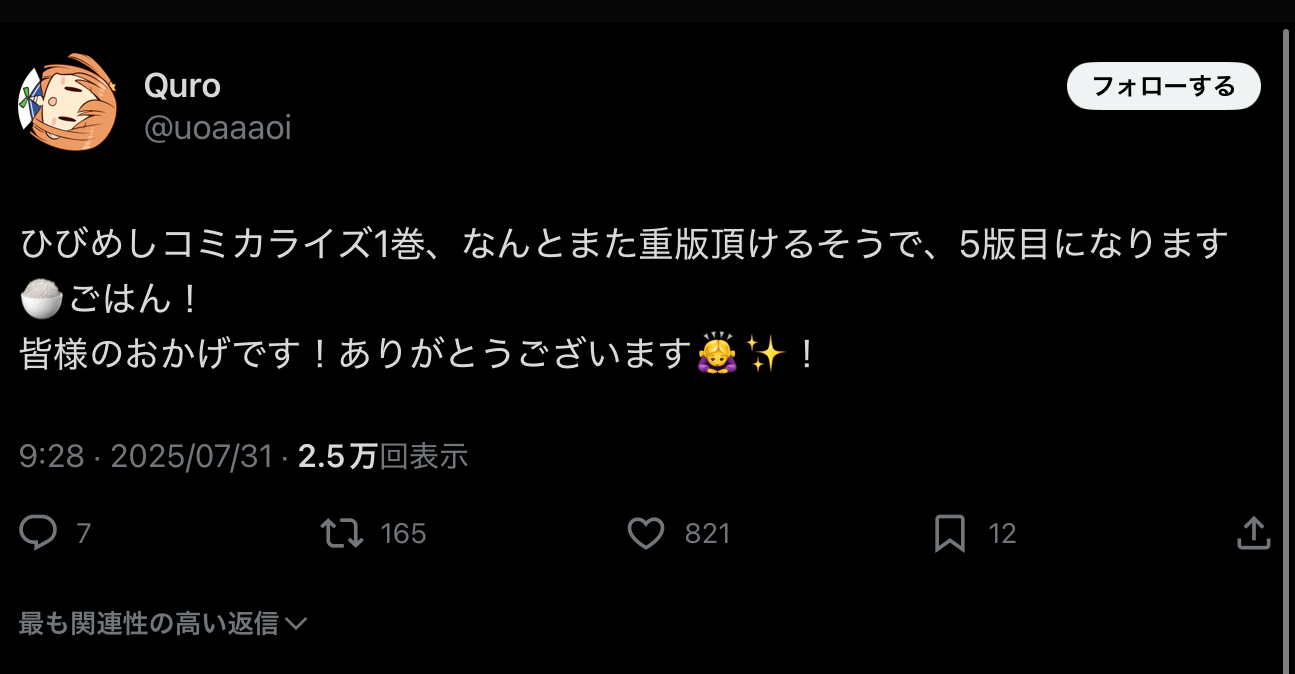Click the rice bowl emoji in post
1295x674 pixels.
click(42, 299)
